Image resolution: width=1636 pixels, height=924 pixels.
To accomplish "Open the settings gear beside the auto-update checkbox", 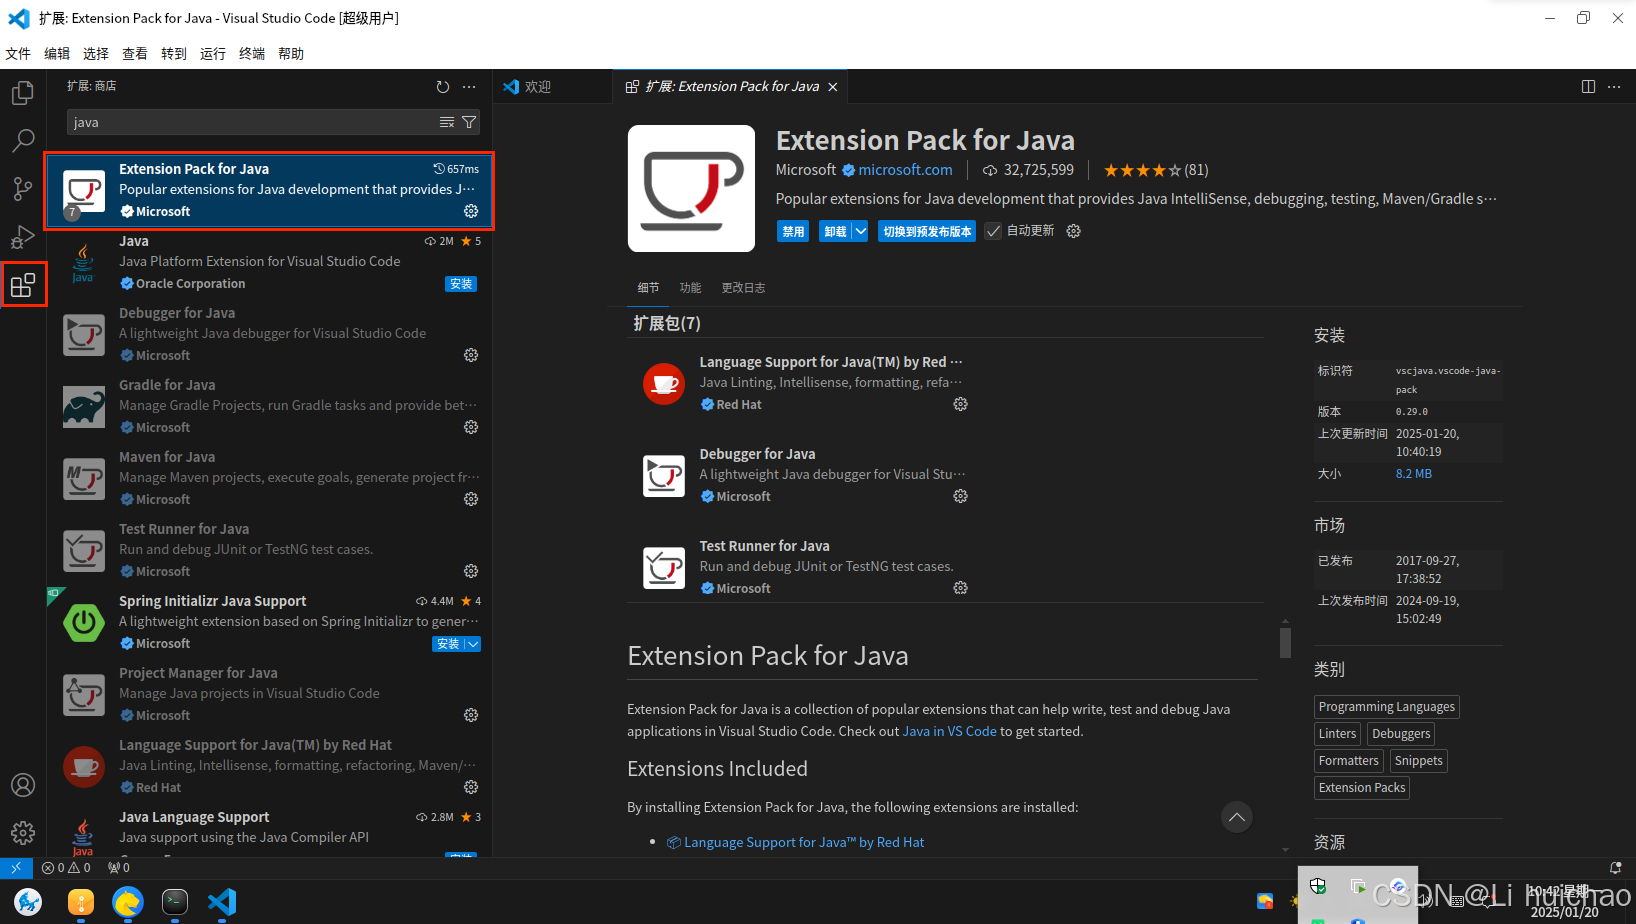I will pyautogui.click(x=1073, y=231).
